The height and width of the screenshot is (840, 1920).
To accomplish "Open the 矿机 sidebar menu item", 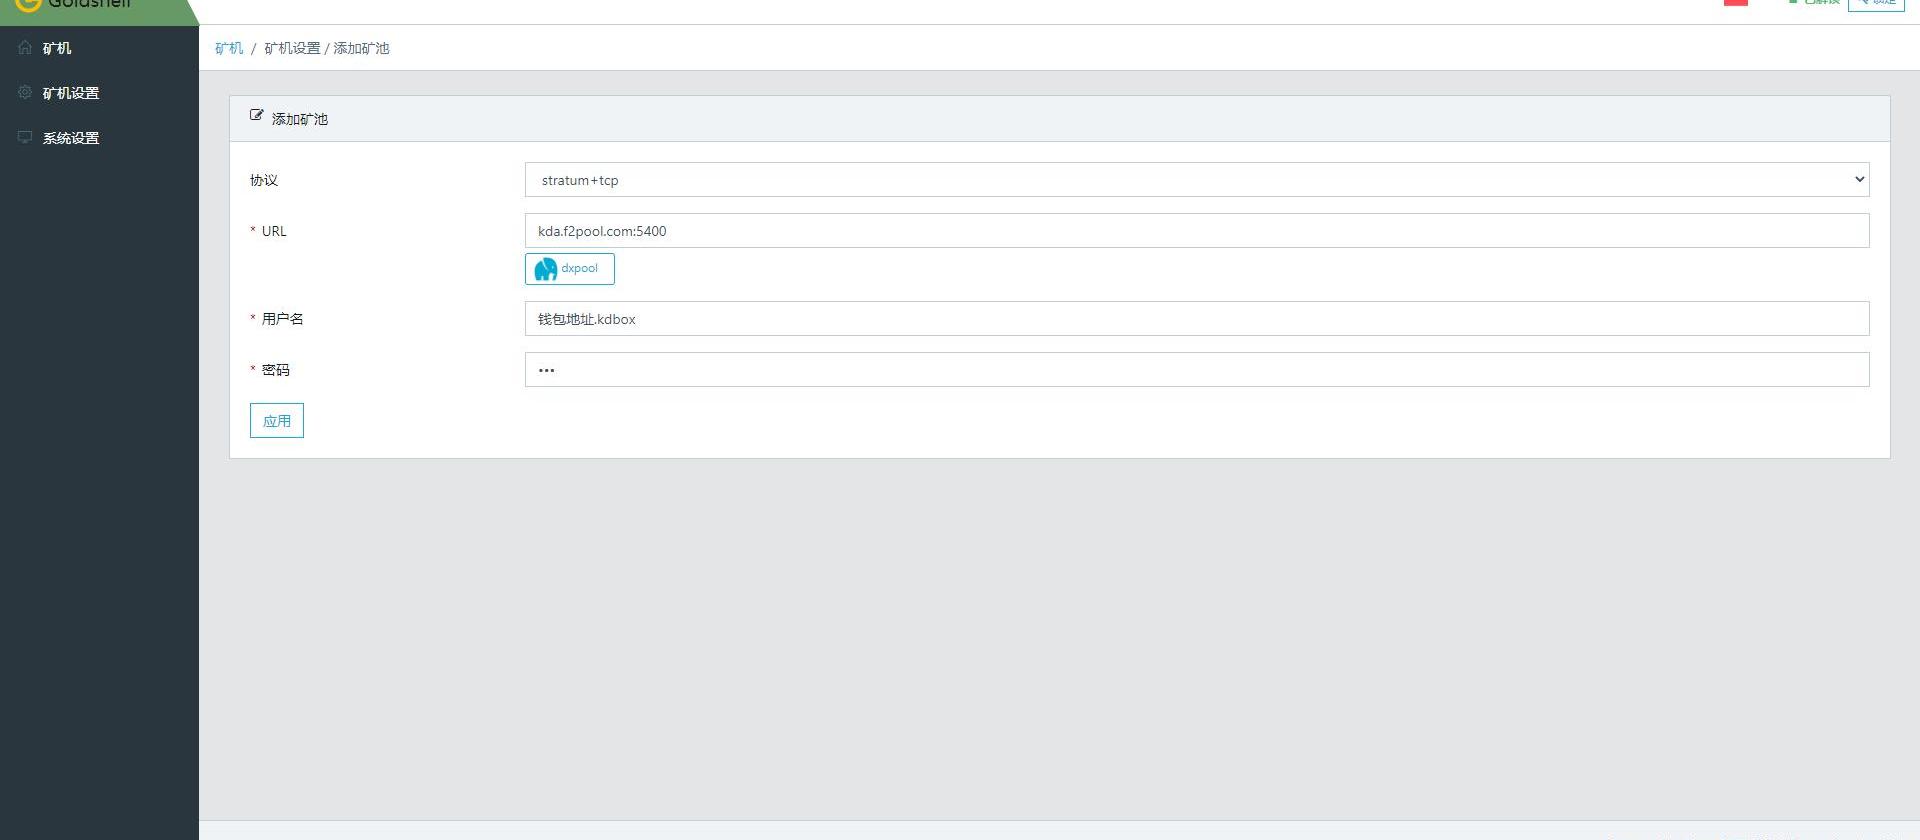I will [x=99, y=48].
